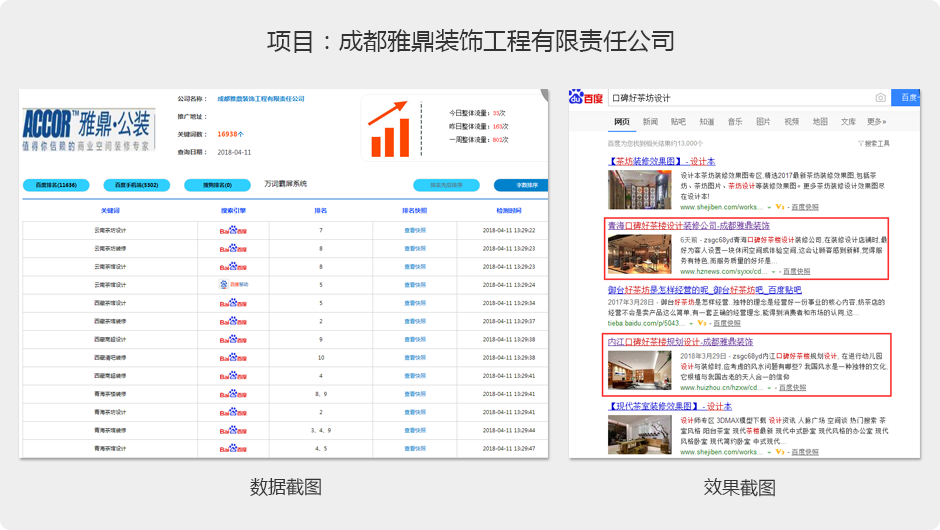The width and height of the screenshot is (940, 530).
Task: Click the 百度移动 engine icon in the rank 5 row
Action: (x=233, y=285)
